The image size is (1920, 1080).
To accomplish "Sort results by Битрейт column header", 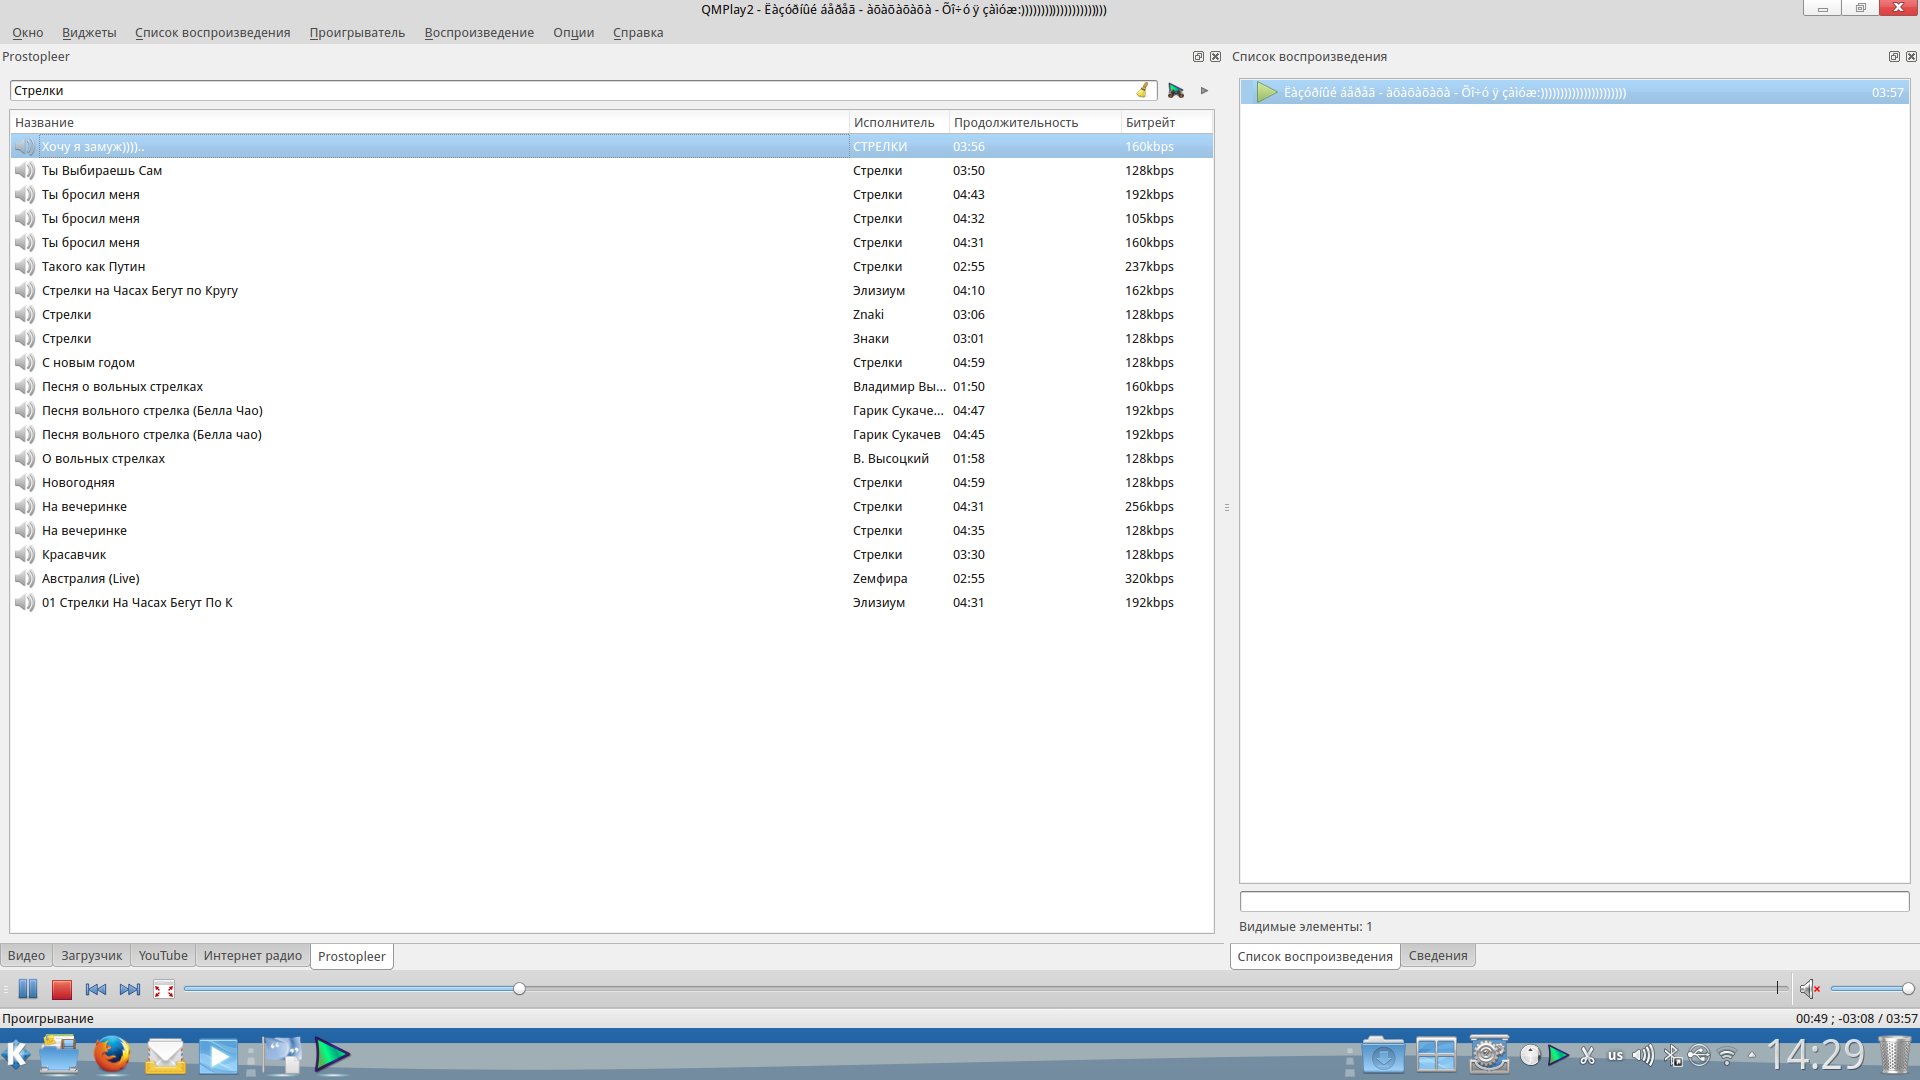I will (1150, 122).
